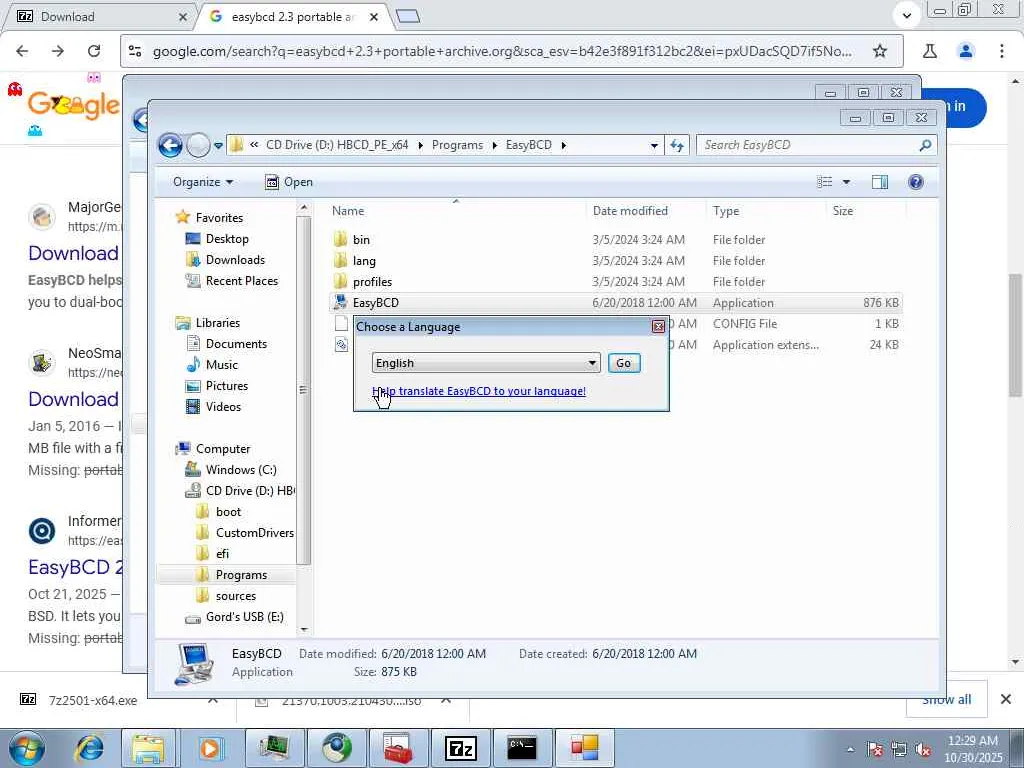Open CustomDrivers folder in tree
The height and width of the screenshot is (768, 1024).
(254, 532)
